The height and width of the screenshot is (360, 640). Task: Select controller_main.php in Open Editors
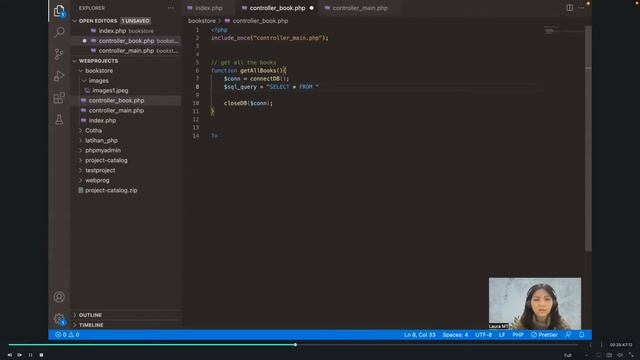point(127,51)
